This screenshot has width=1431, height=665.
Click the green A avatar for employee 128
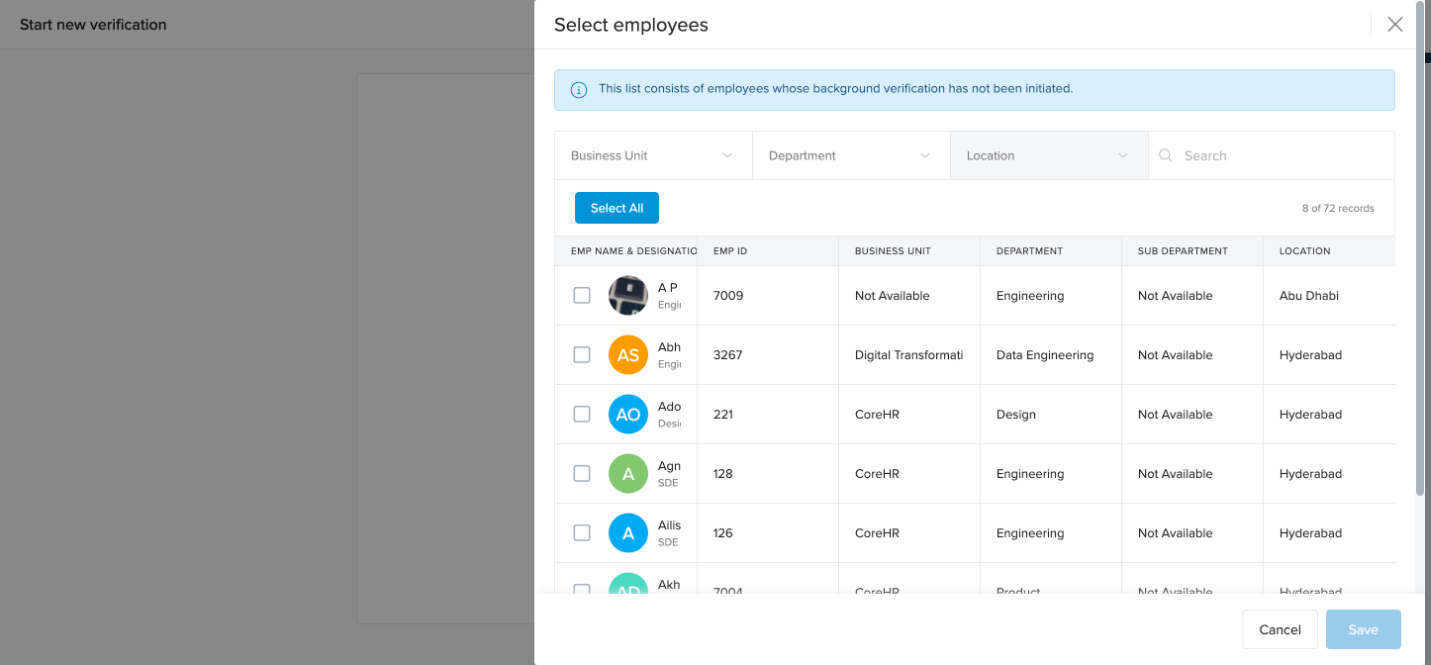tap(628, 474)
